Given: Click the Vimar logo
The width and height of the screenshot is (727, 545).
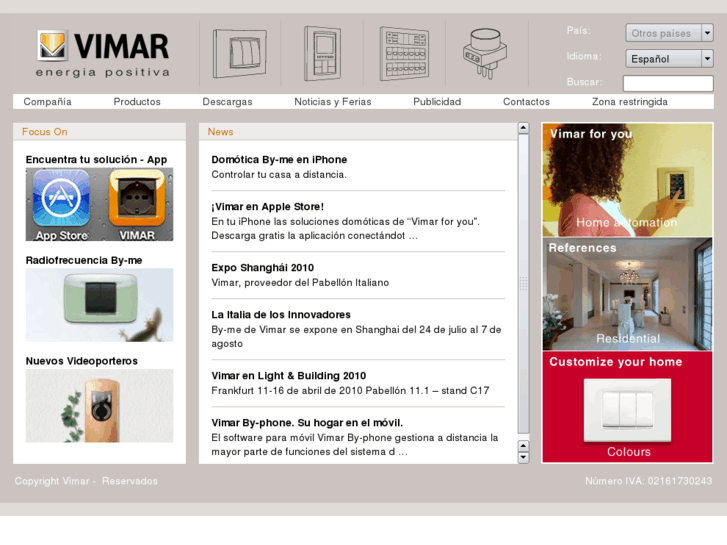Looking at the screenshot, I should coord(103,53).
